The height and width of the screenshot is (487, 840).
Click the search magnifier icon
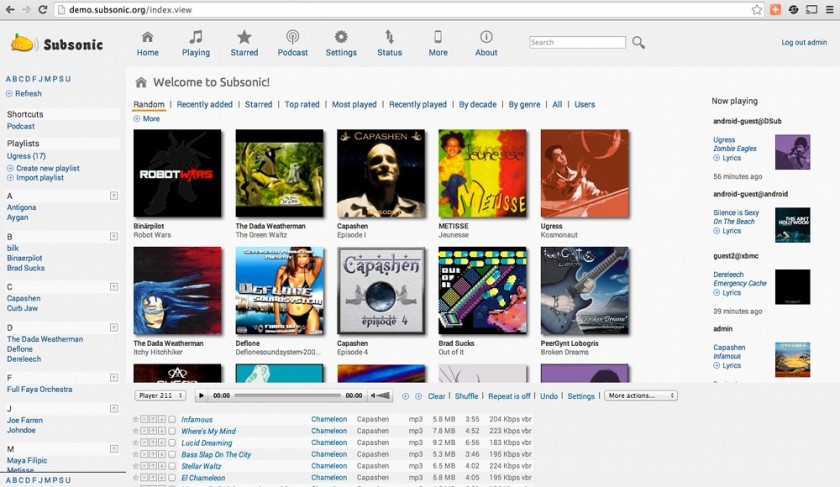[639, 43]
